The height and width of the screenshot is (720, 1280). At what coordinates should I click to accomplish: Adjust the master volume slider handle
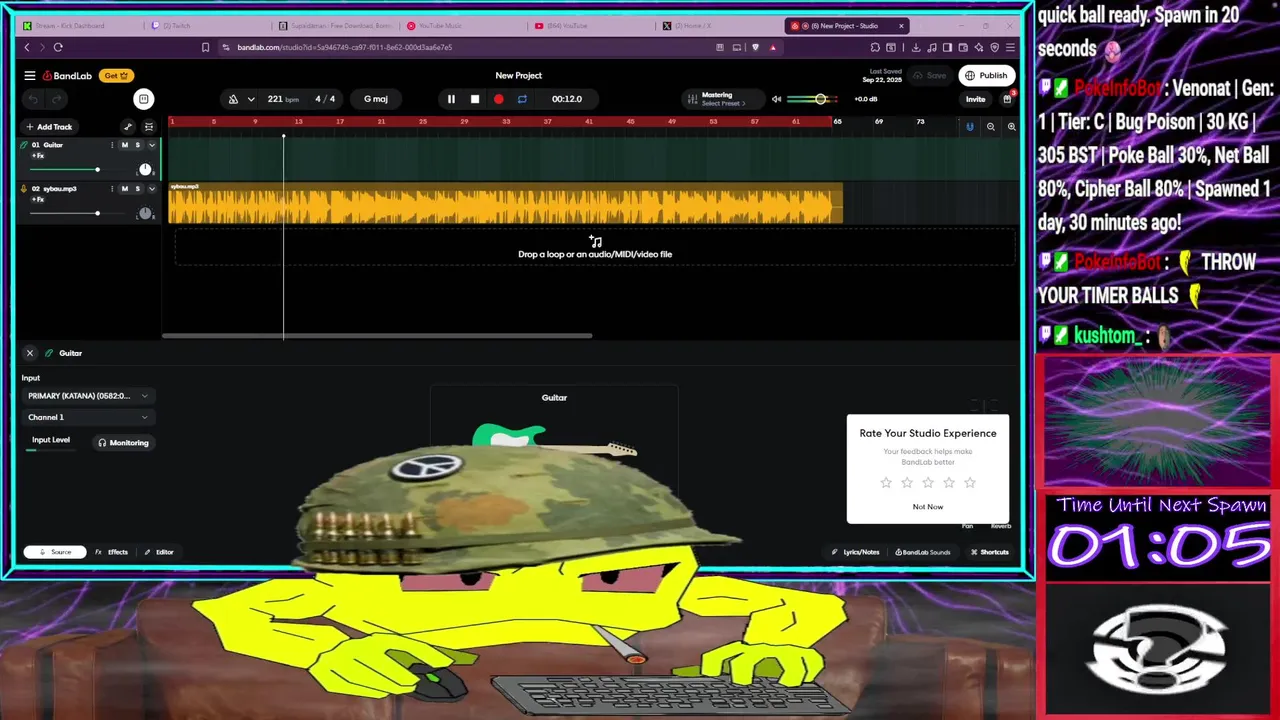tap(821, 99)
